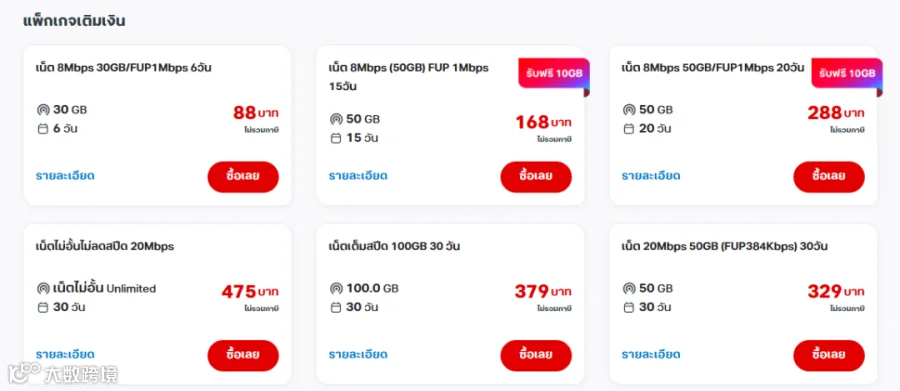Buy the 88 baht 30GB package
The width and height of the screenshot is (900, 391).
[x=243, y=177]
